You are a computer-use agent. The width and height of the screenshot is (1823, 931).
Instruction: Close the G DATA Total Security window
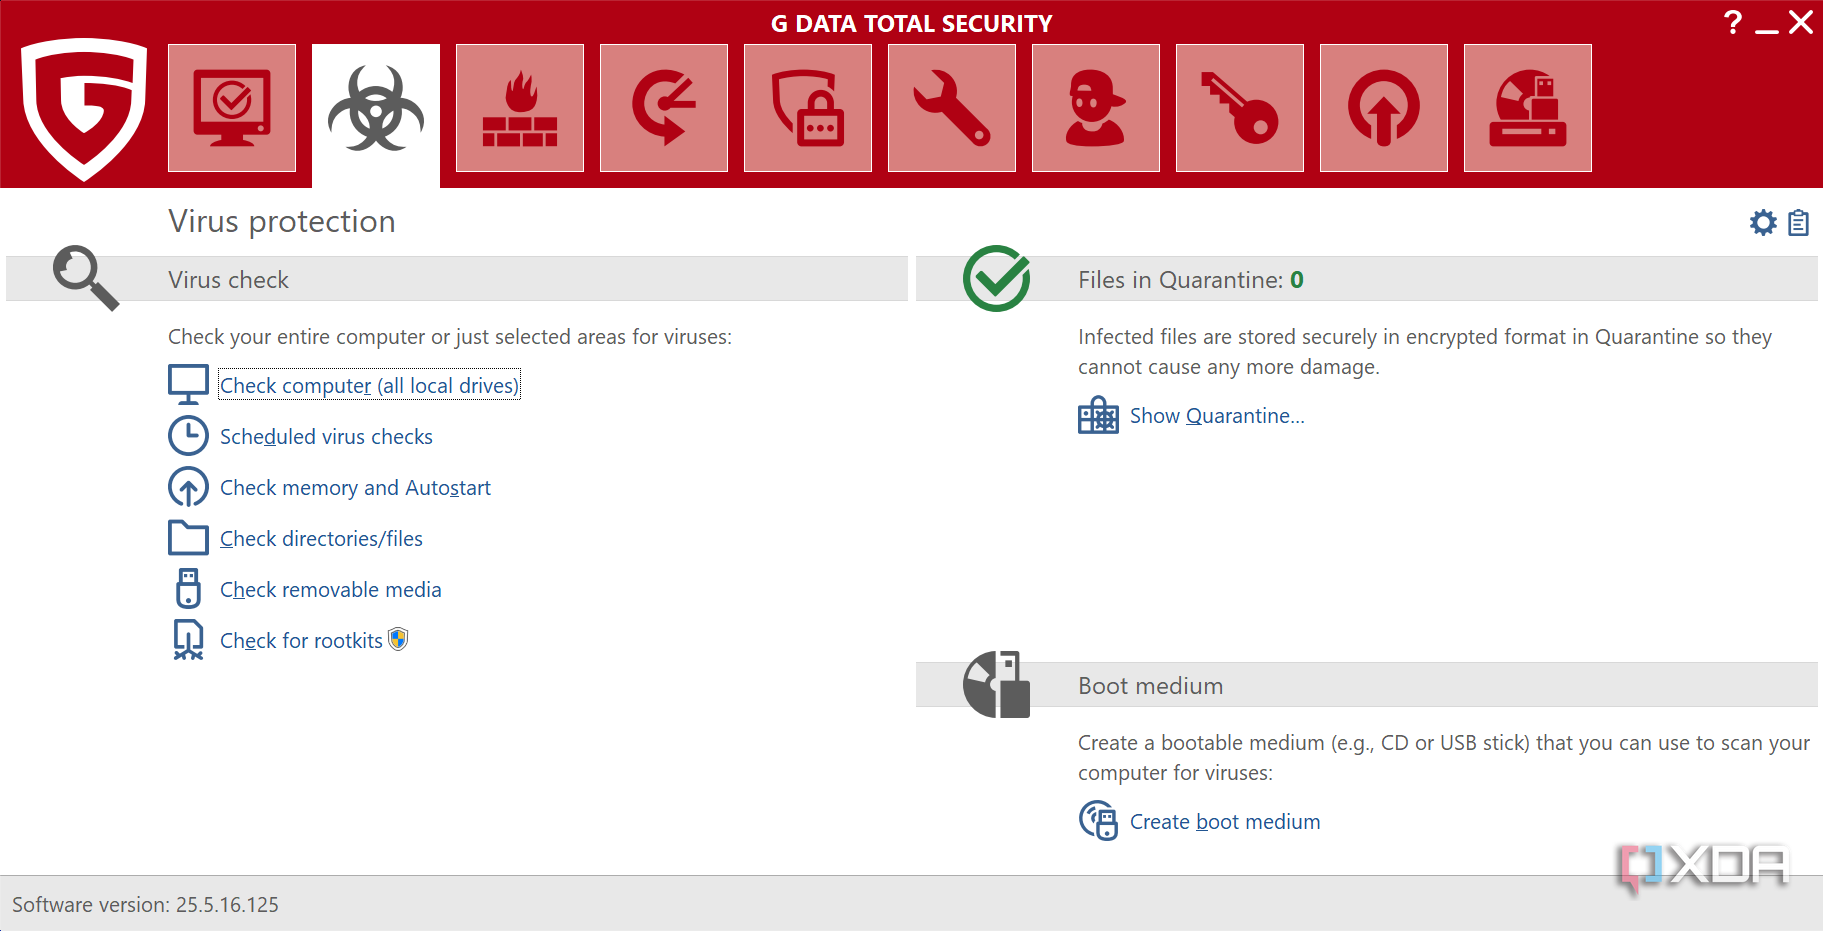point(1801,22)
